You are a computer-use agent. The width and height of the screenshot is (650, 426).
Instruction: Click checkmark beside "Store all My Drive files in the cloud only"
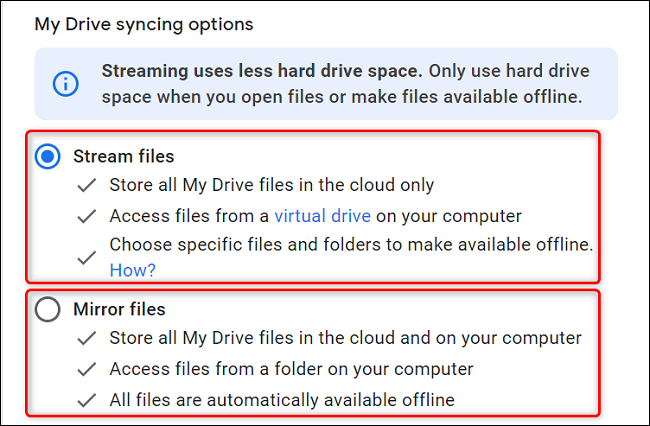(88, 186)
